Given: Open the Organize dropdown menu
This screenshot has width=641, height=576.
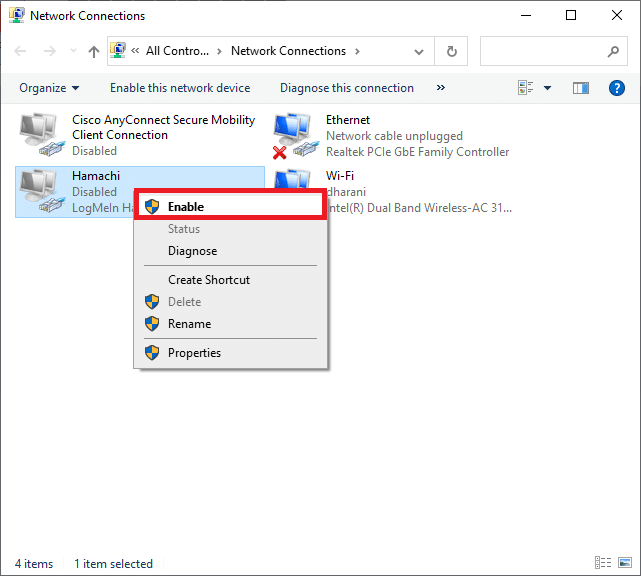Looking at the screenshot, I should click(x=48, y=88).
